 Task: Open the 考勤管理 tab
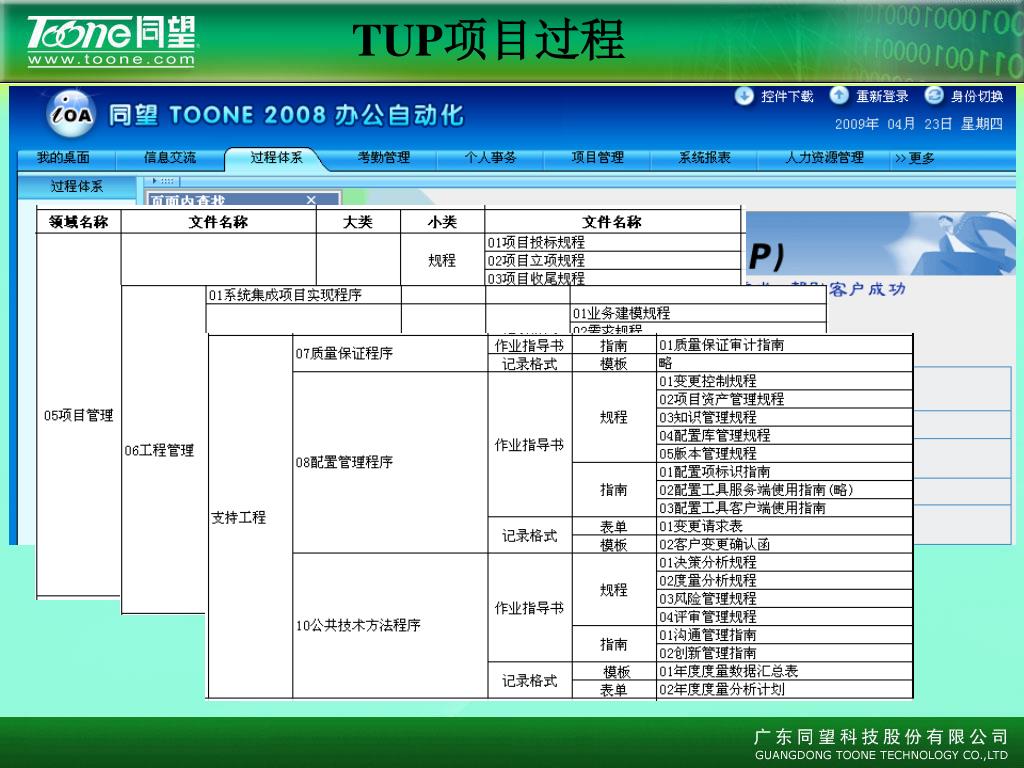click(x=384, y=157)
